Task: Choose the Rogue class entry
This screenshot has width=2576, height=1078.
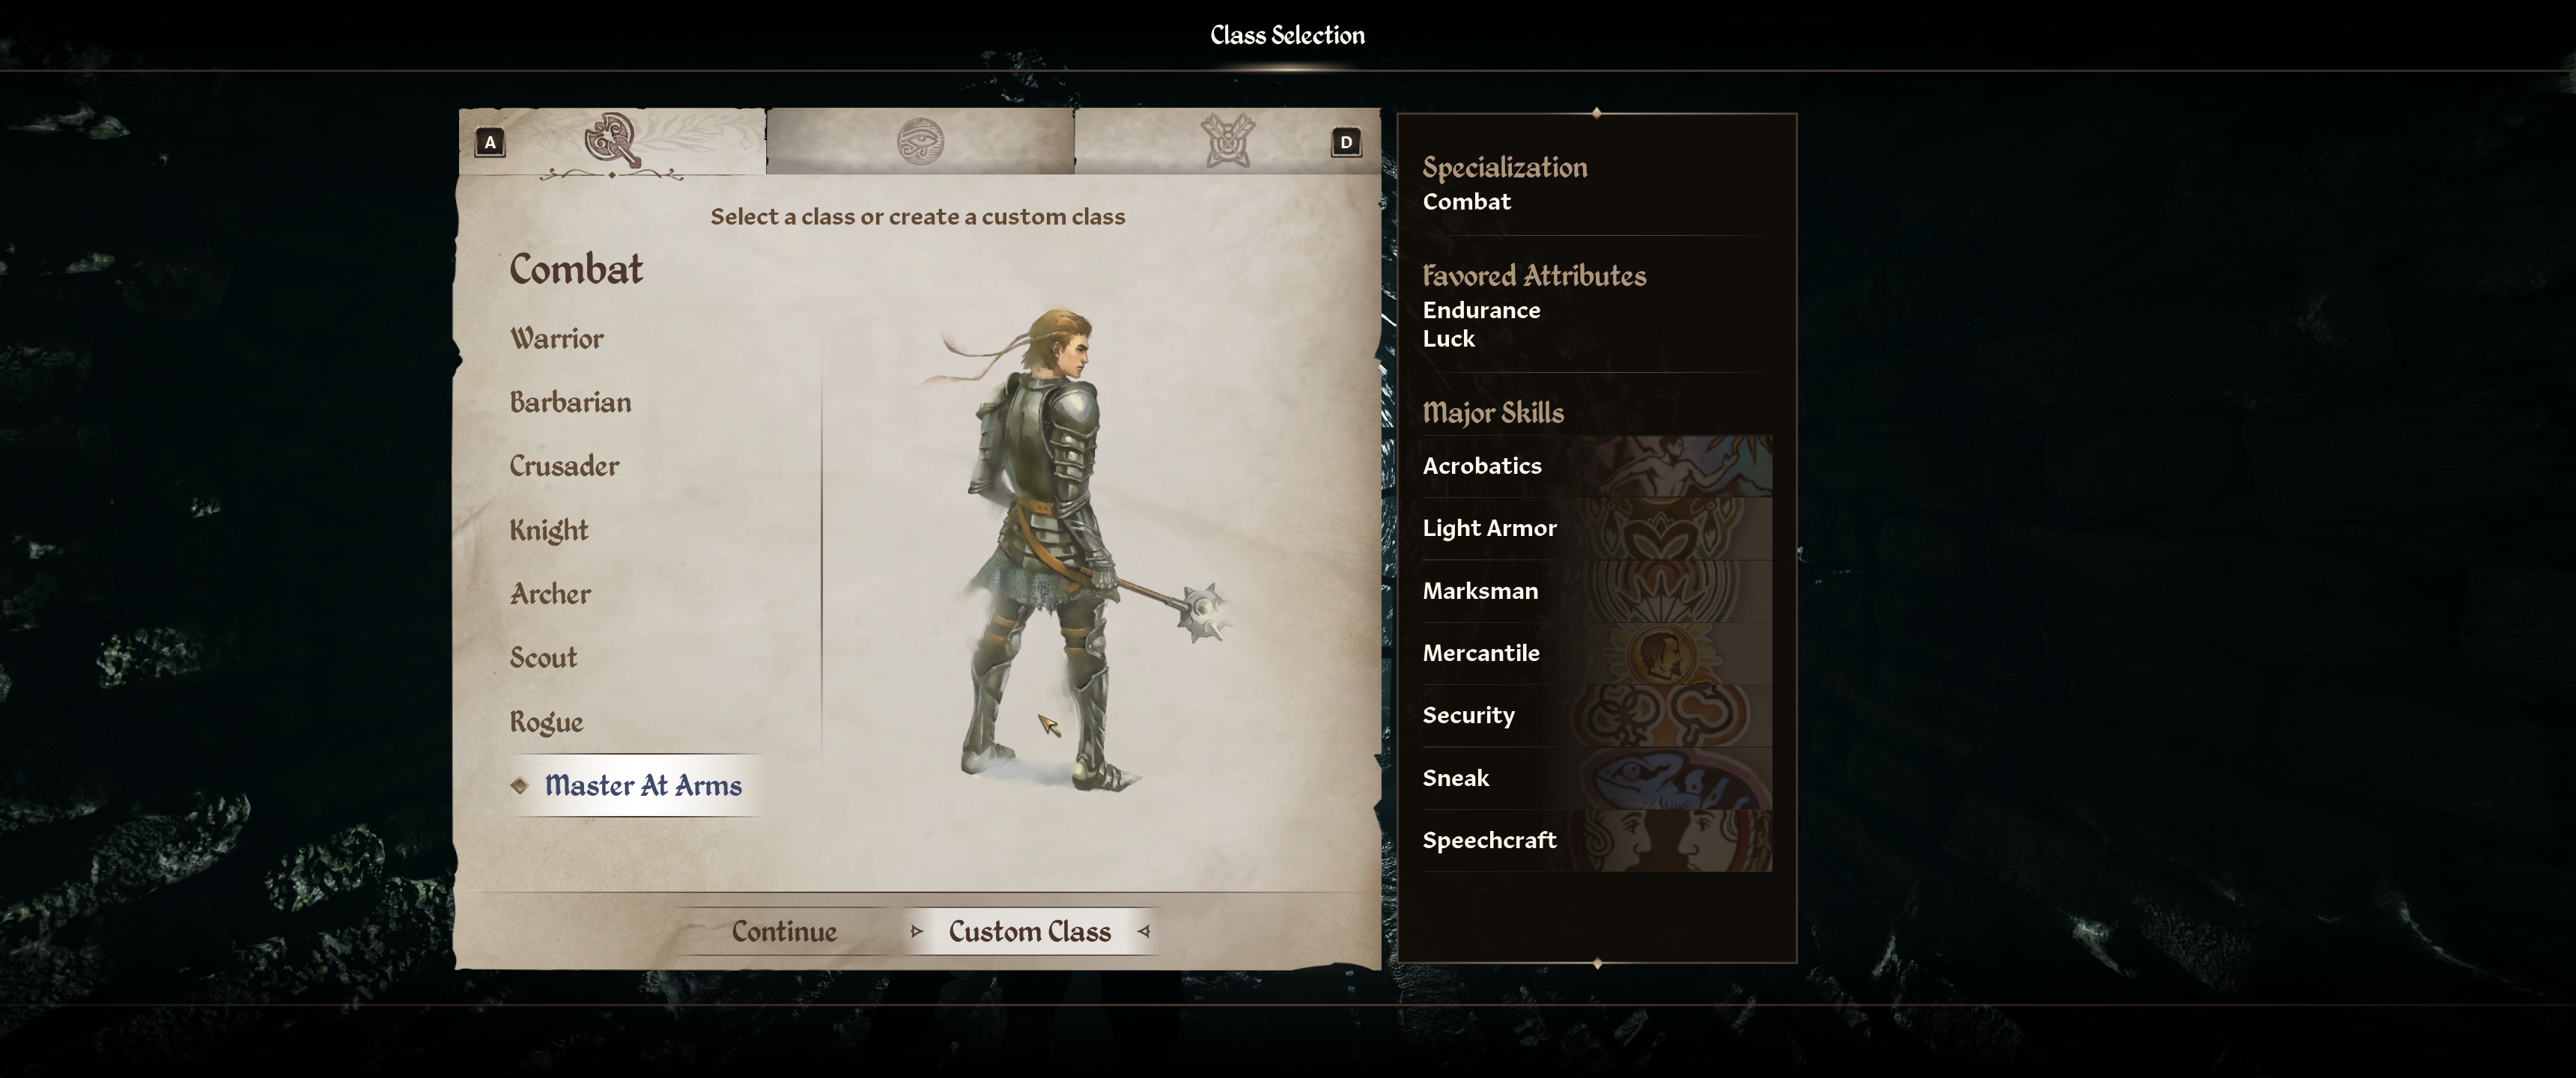Action: [x=547, y=722]
